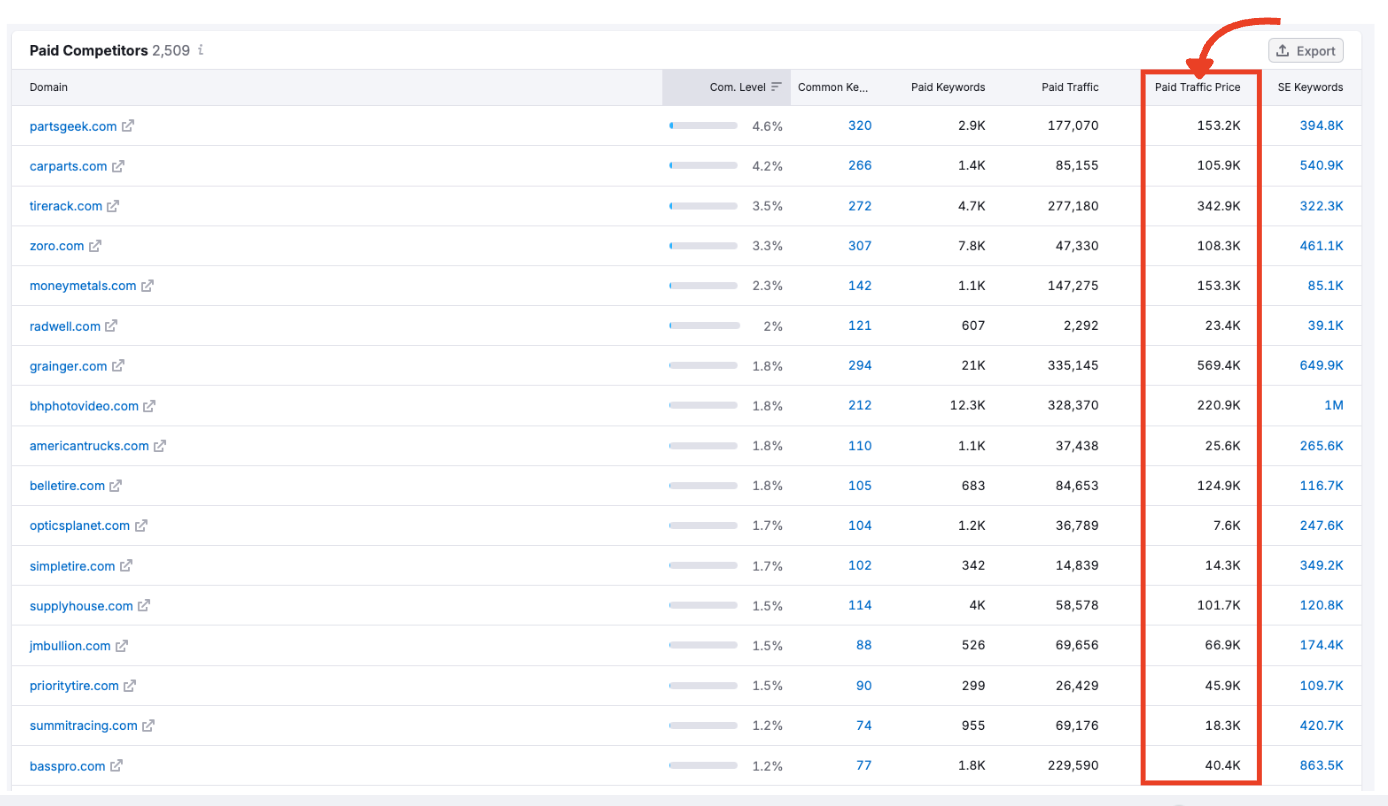
Task: Click the 90 common keywords link for prioritytire.com
Action: coord(863,685)
